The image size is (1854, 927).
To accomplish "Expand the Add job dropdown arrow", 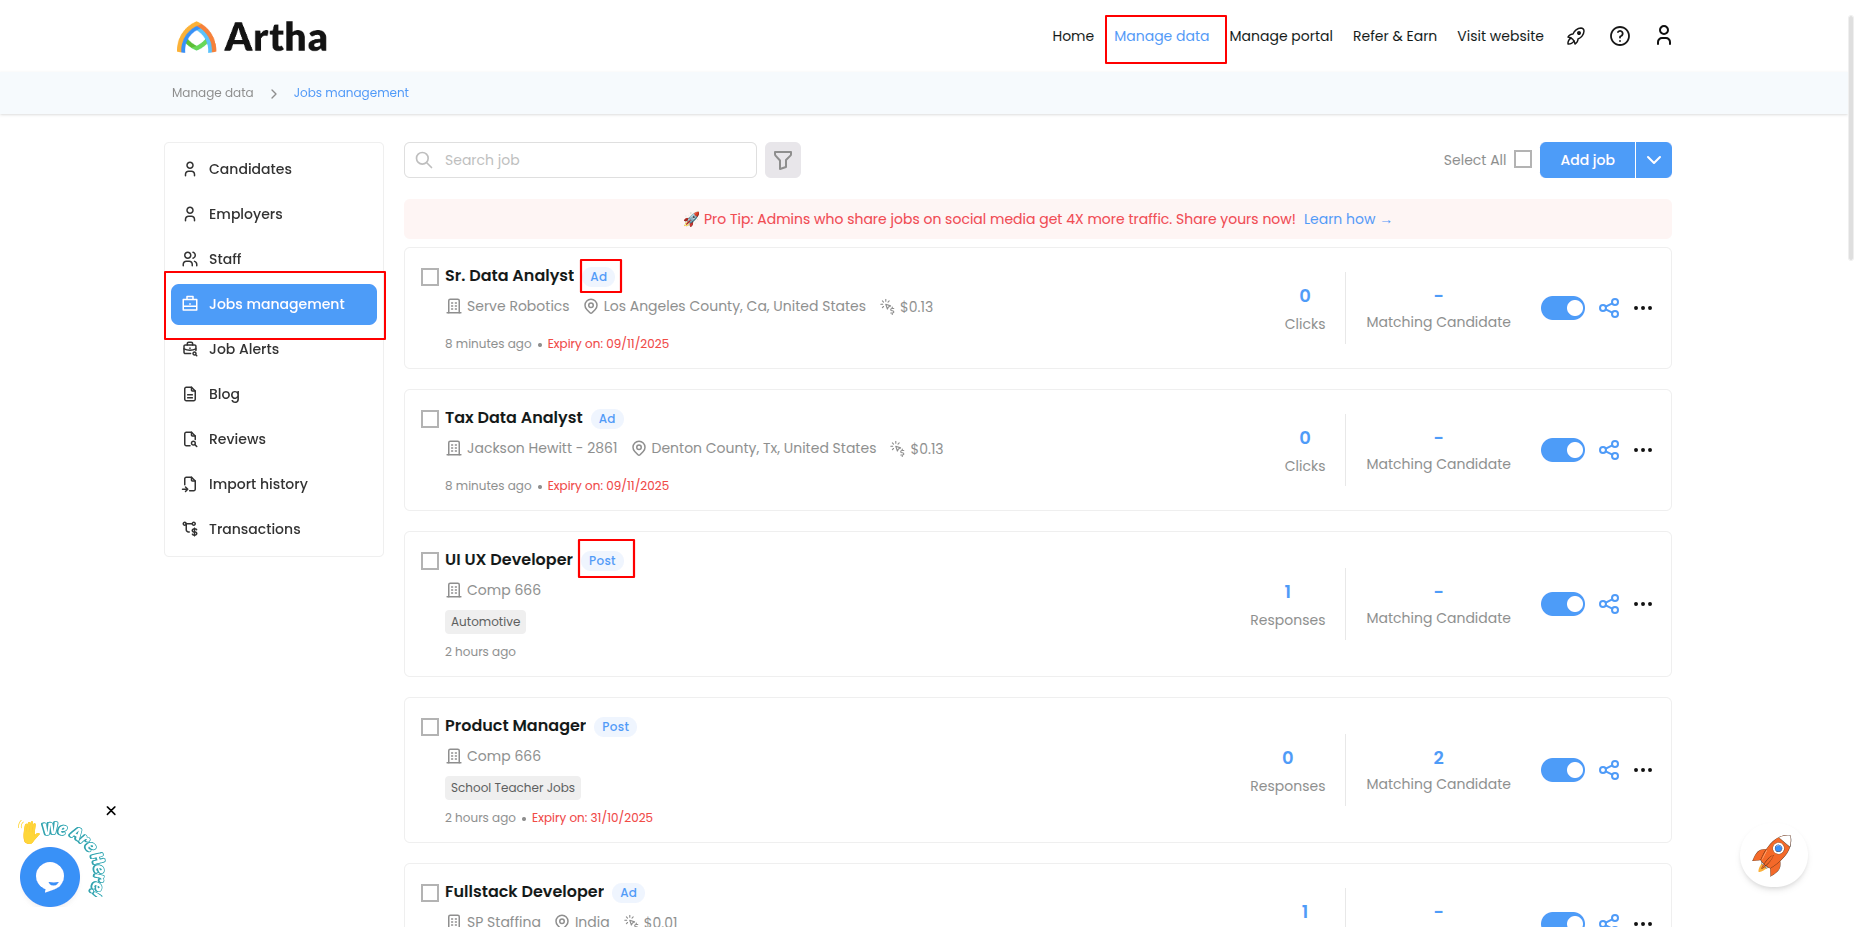I will coord(1653,160).
